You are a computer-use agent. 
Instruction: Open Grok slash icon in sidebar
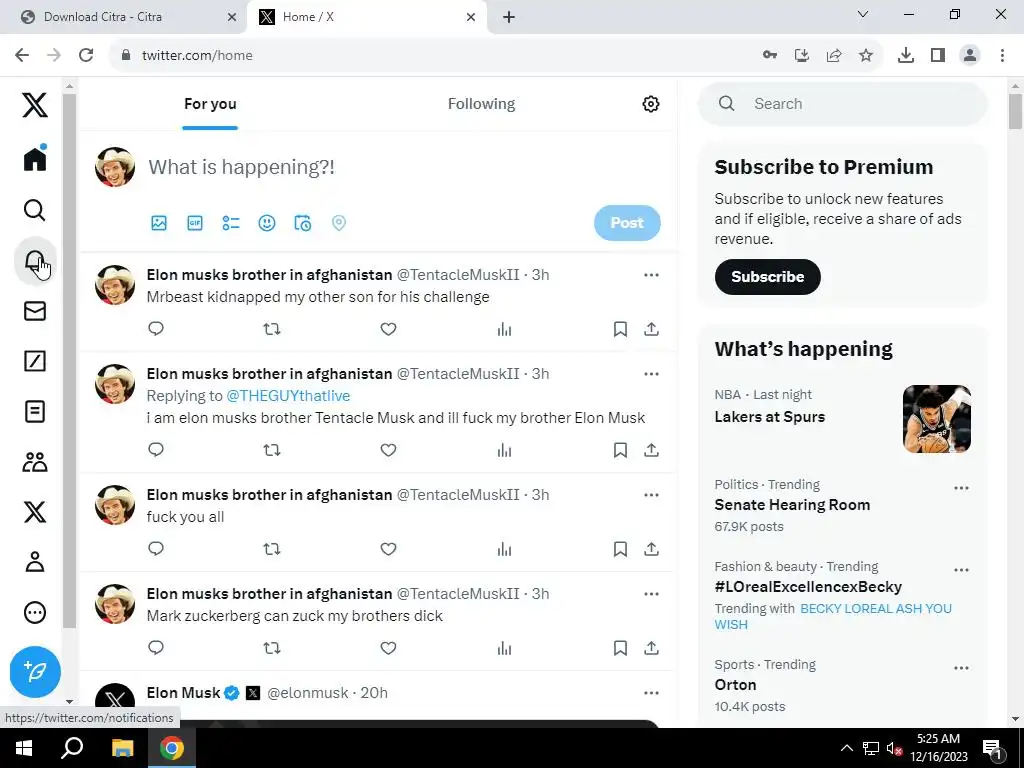[35, 361]
